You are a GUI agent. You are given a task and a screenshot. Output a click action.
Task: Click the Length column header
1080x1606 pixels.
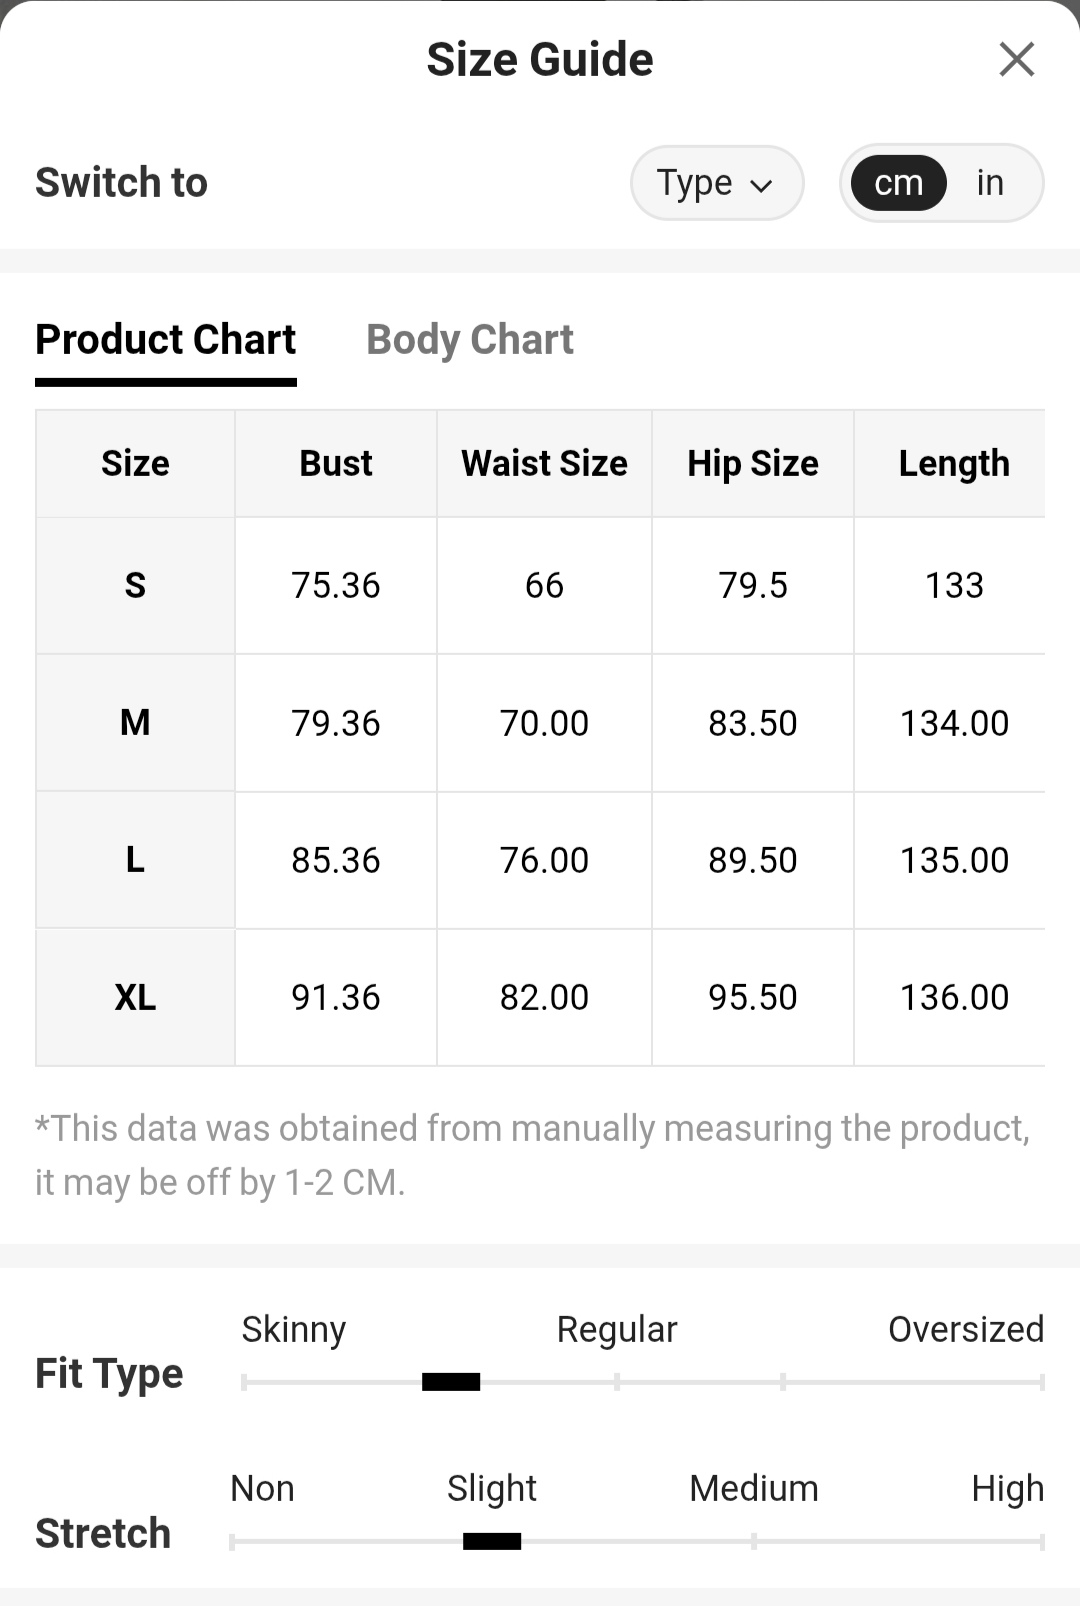coord(954,464)
